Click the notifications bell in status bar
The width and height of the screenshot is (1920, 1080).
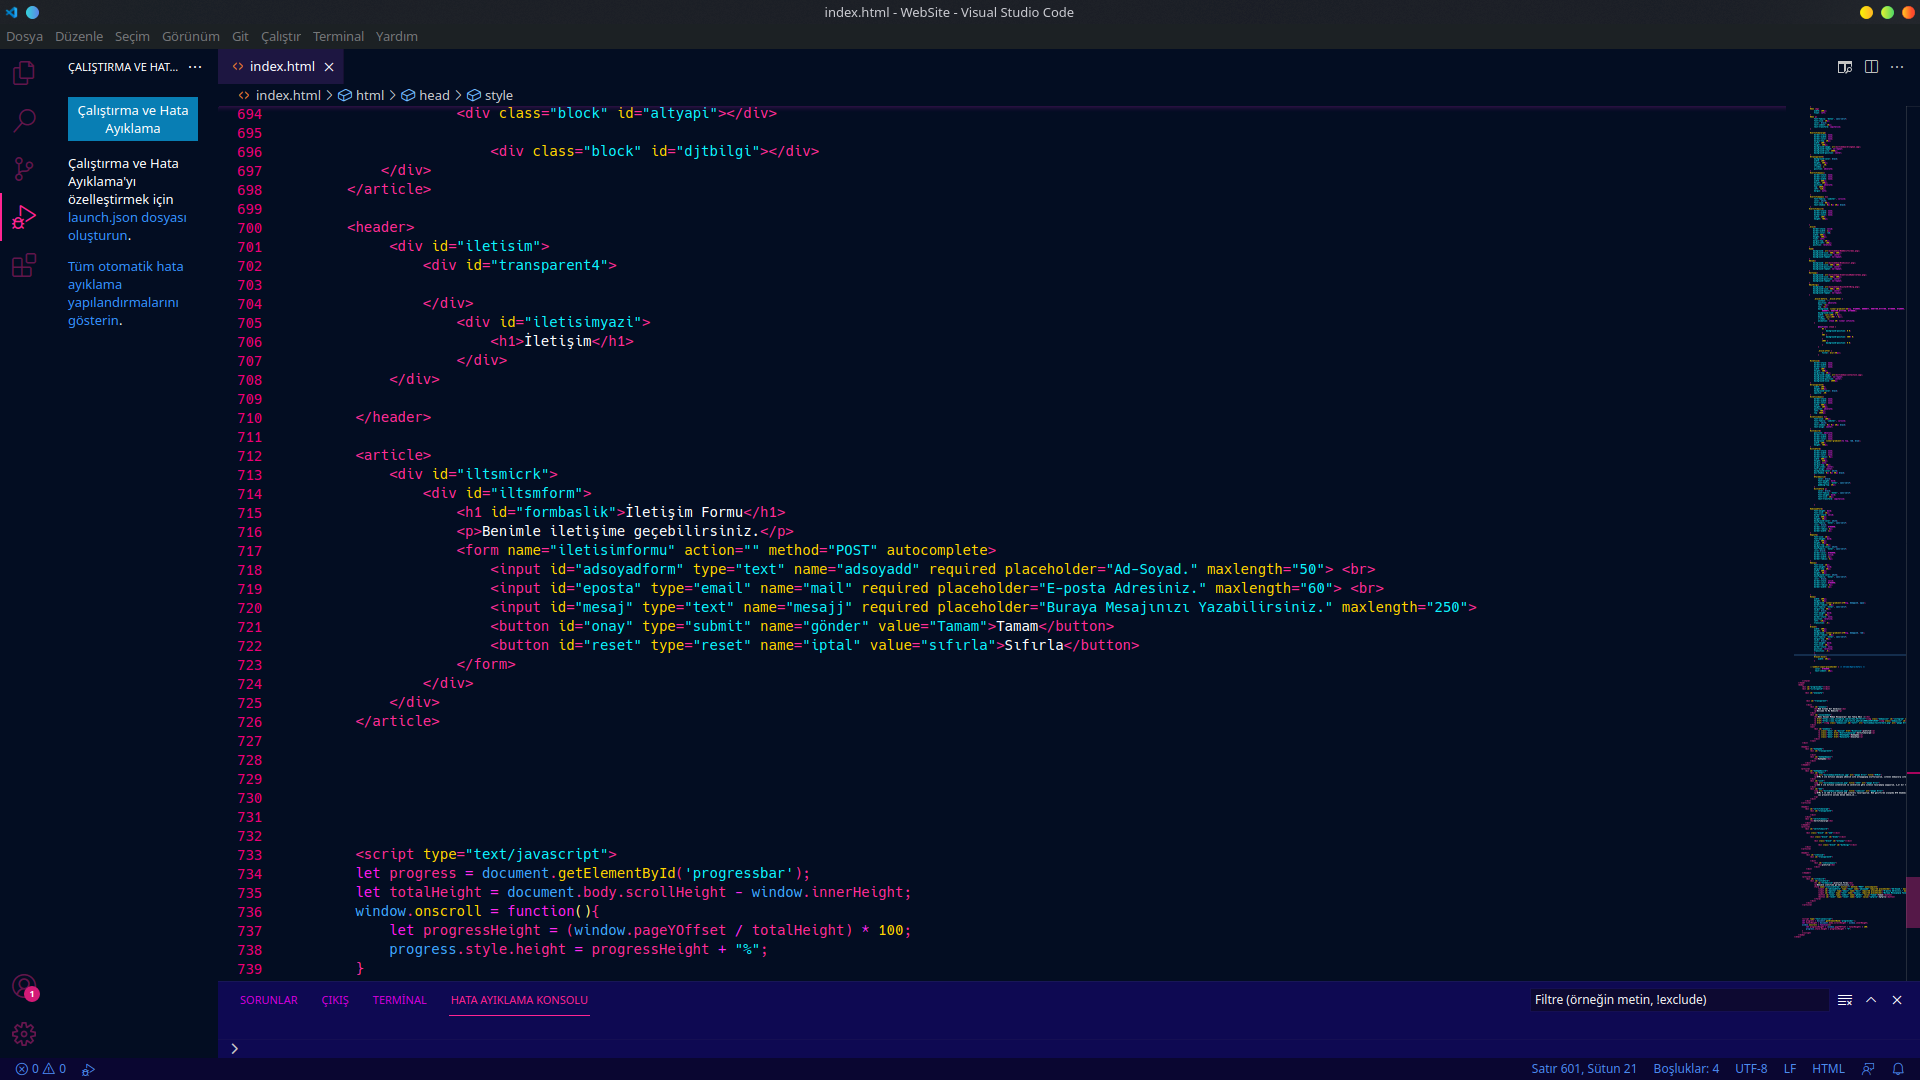point(1898,1069)
